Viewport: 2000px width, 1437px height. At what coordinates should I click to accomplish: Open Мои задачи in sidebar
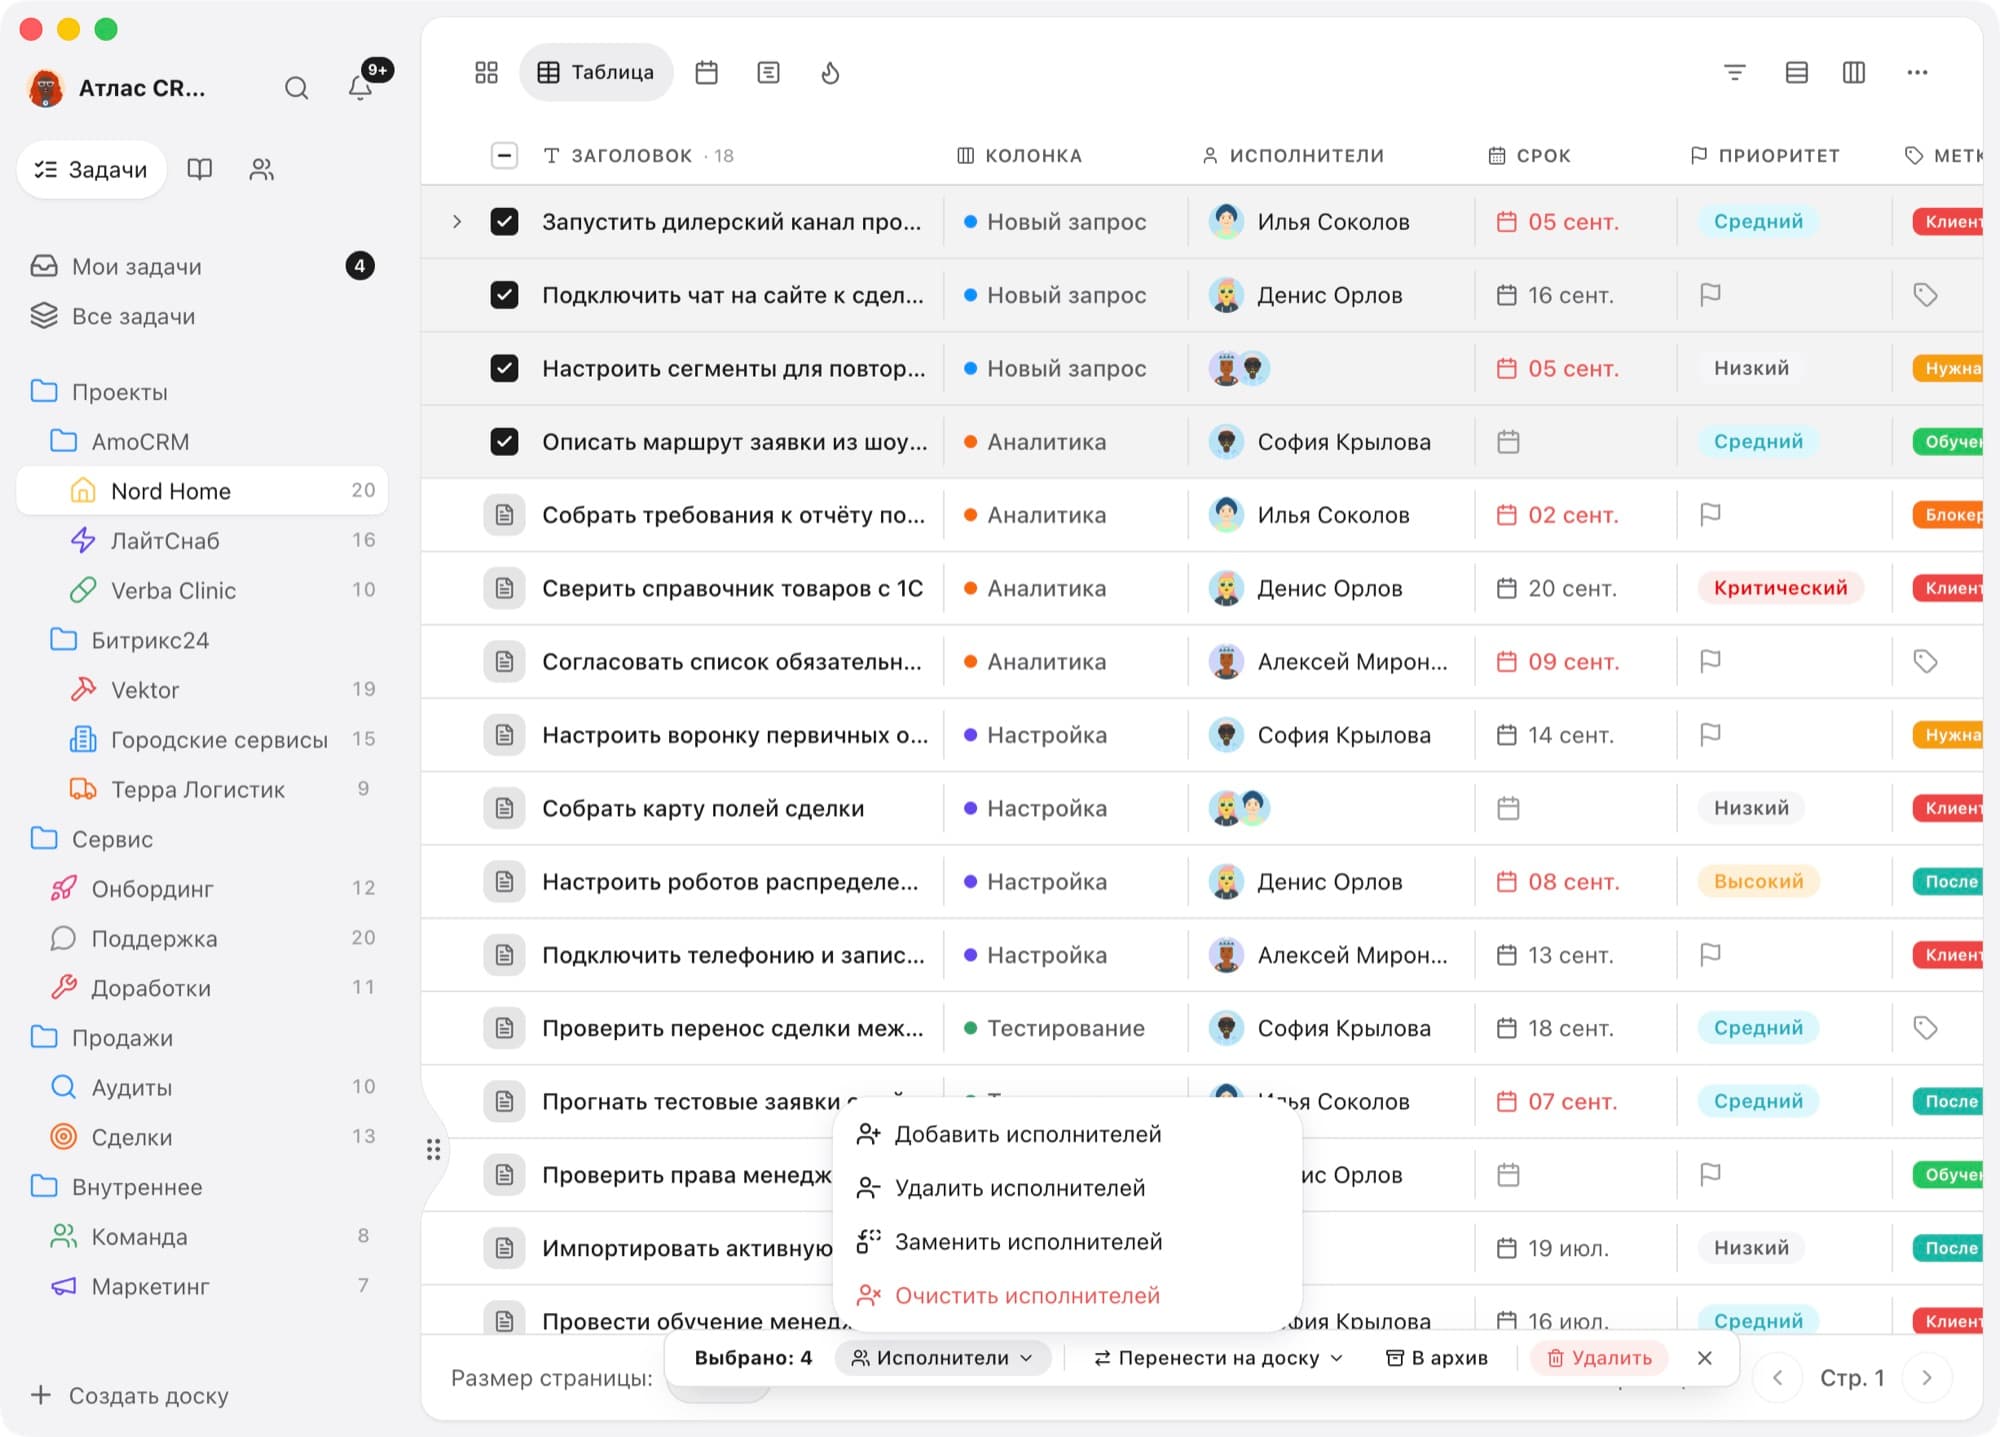(x=202, y=266)
